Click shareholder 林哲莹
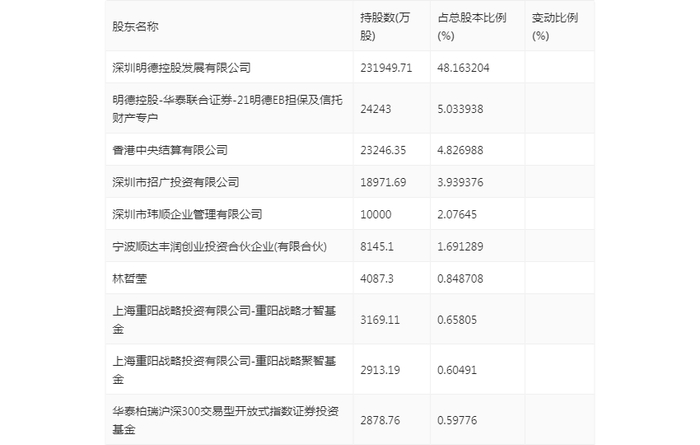Image resolution: width=700 pixels, height=445 pixels. (129, 279)
